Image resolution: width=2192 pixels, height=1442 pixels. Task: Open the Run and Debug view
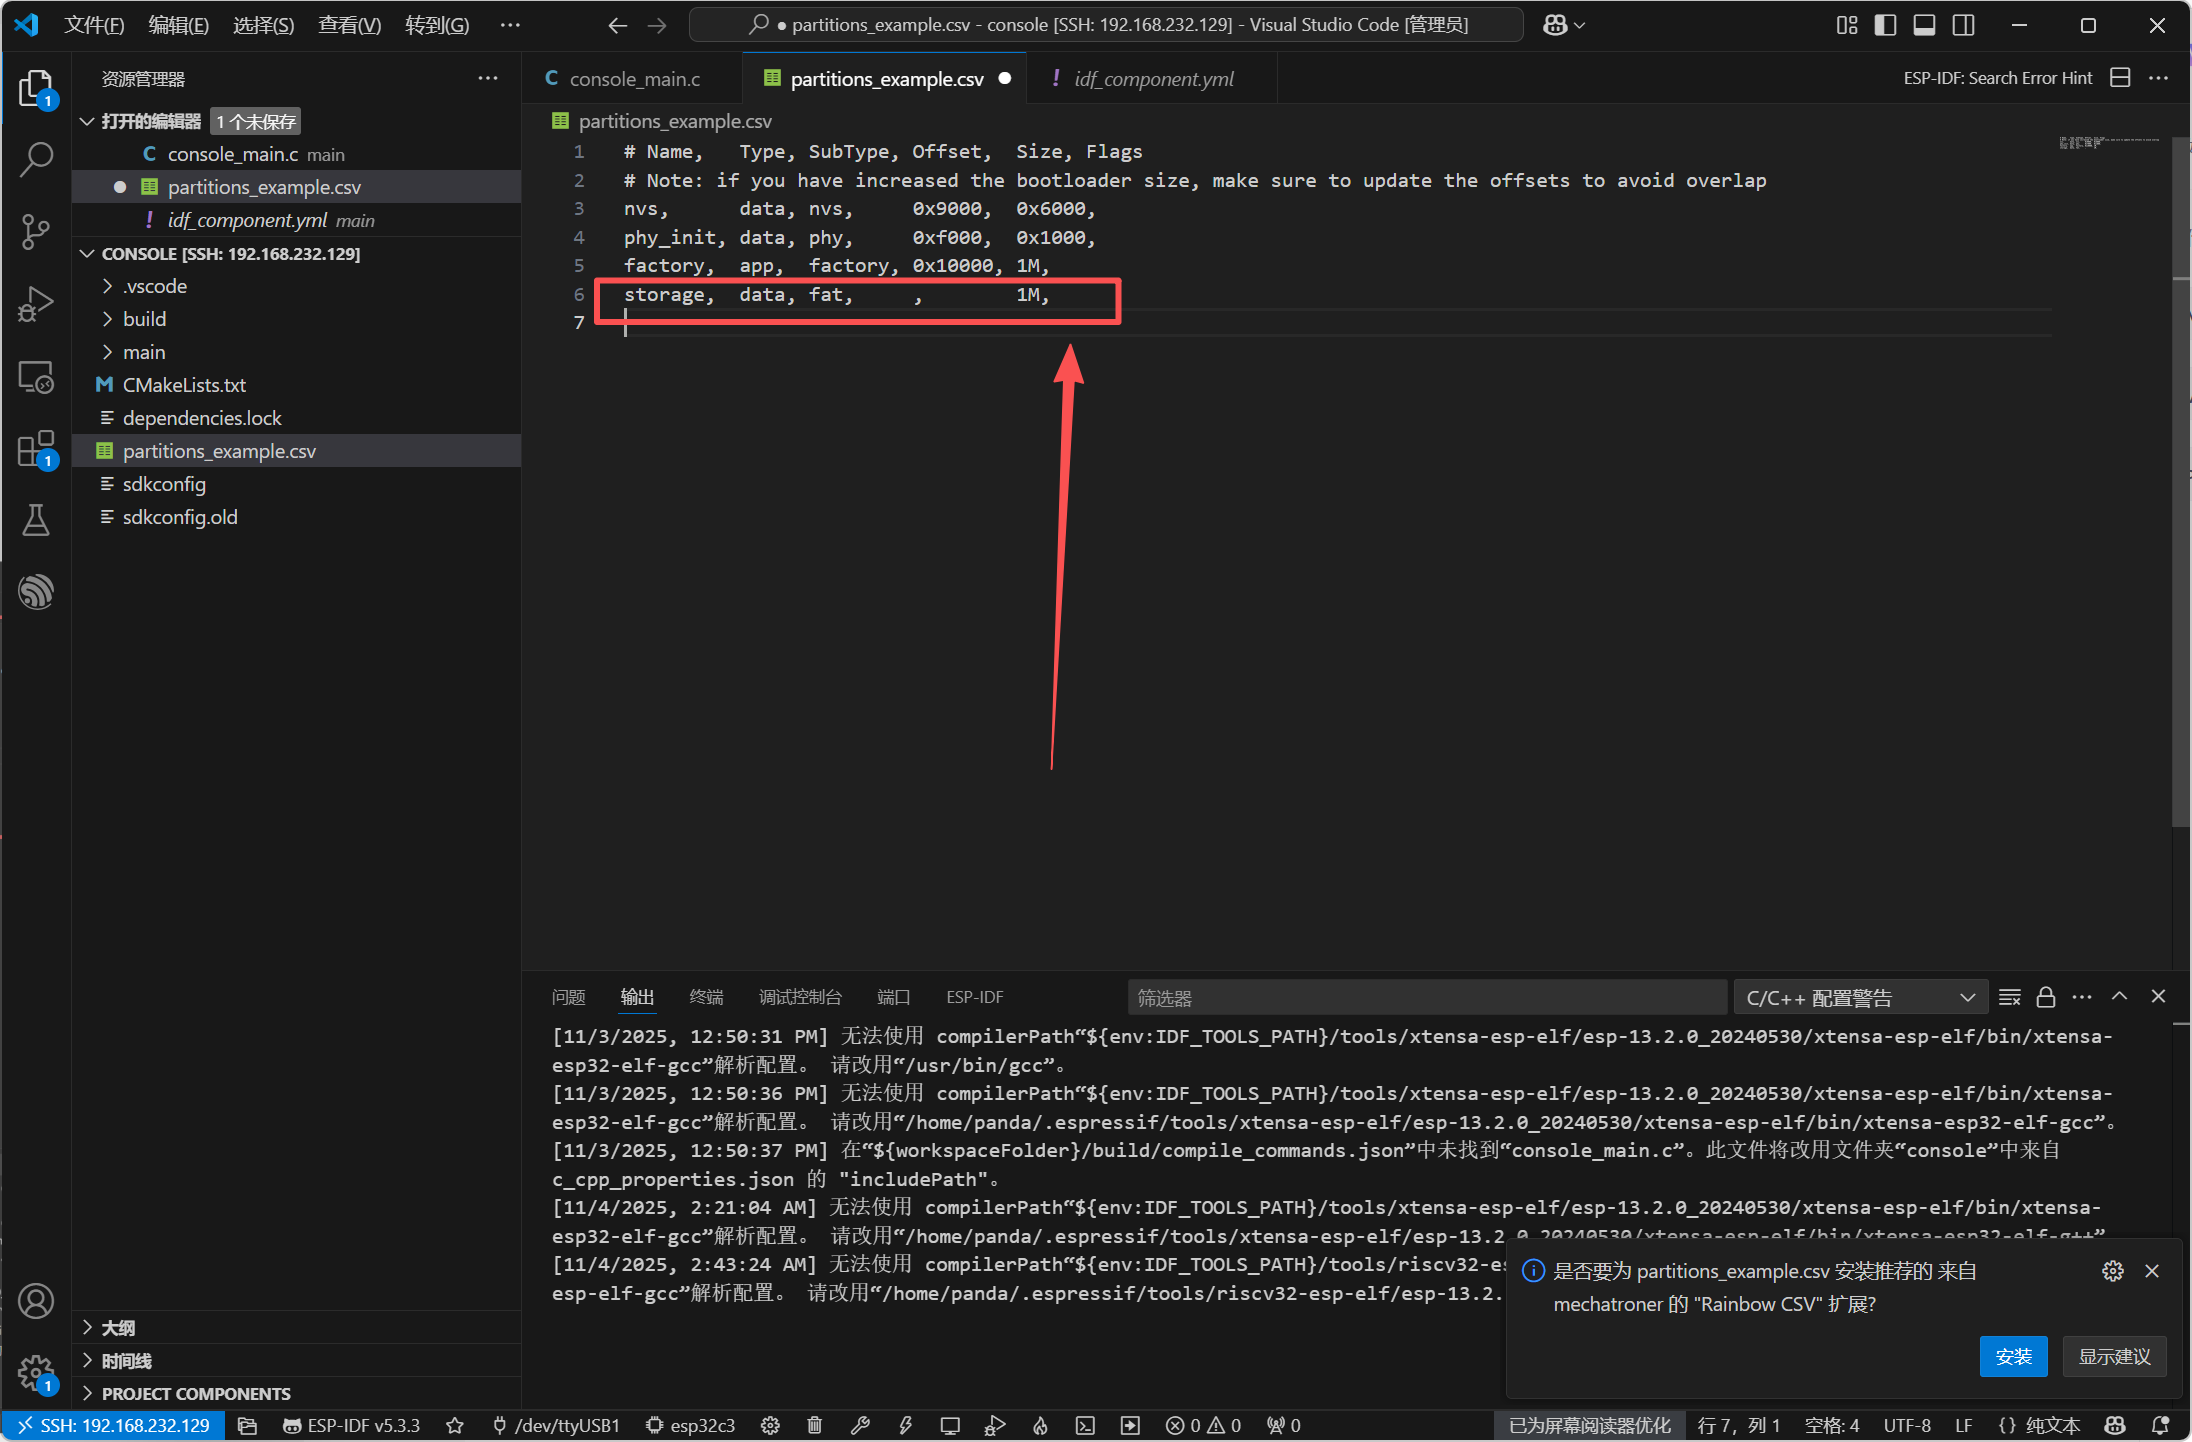click(36, 304)
